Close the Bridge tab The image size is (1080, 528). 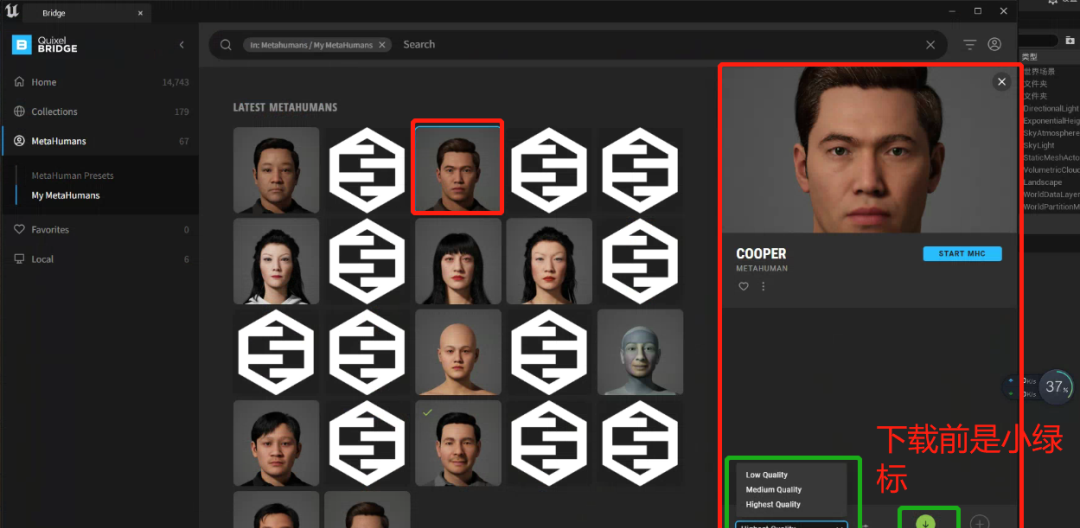[x=141, y=13]
